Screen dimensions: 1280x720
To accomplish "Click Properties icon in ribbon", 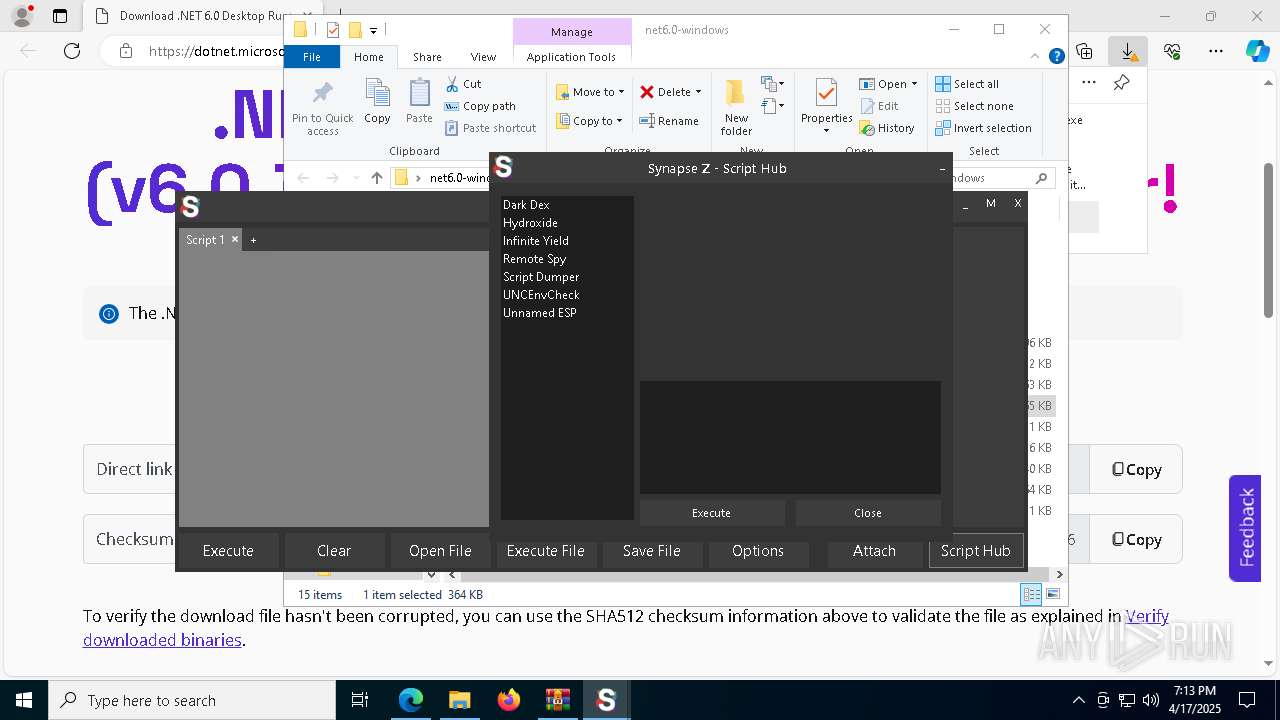I will coord(826,93).
